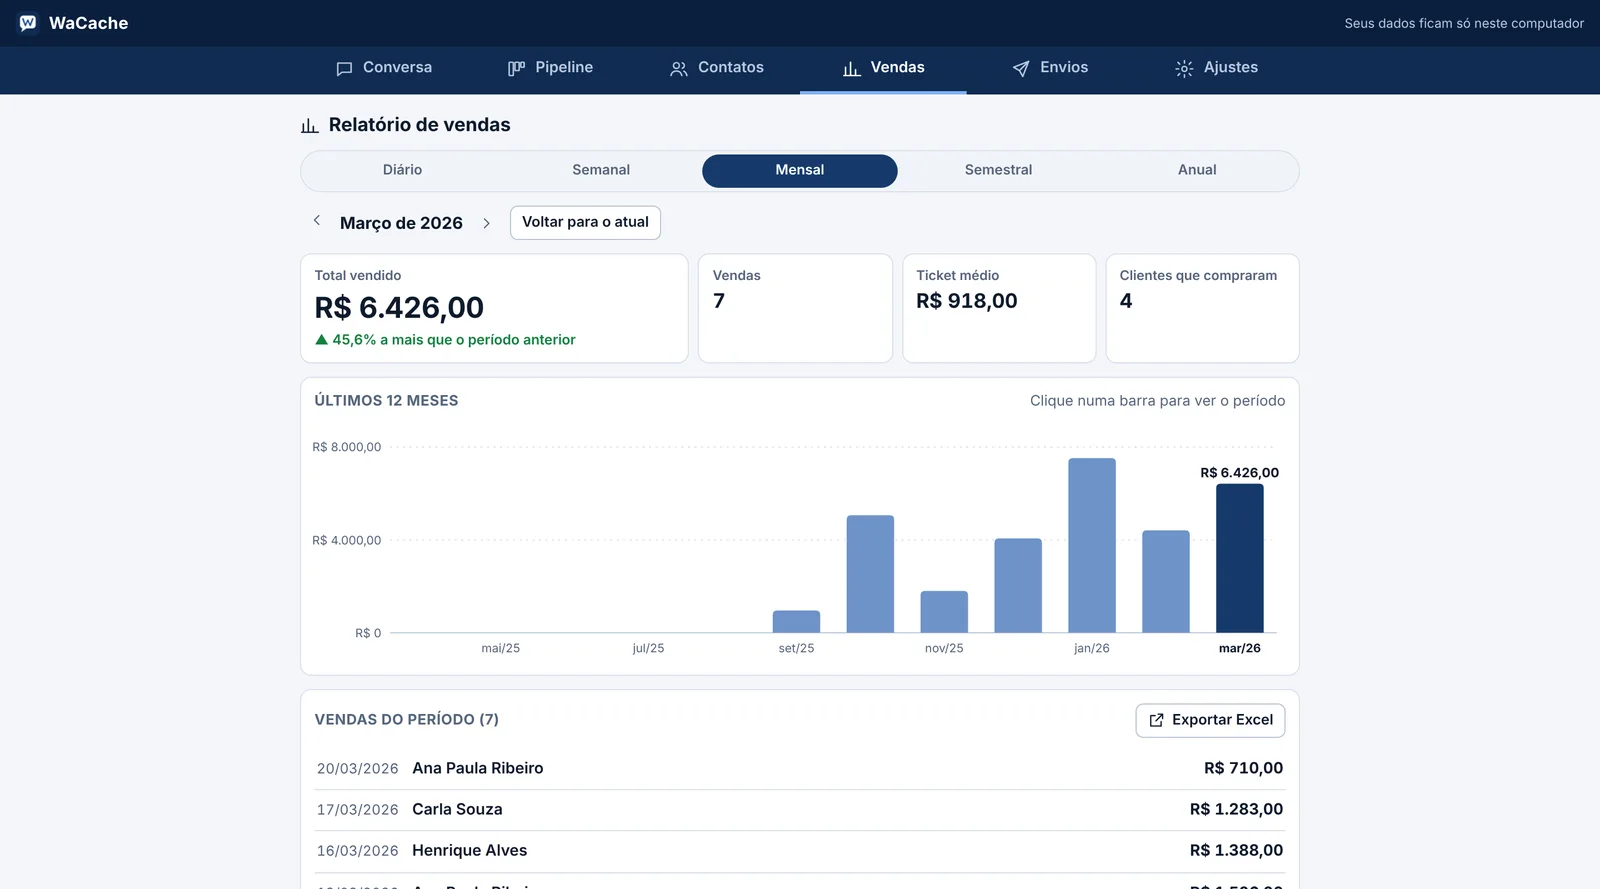Select the Mensal period option
The image size is (1600, 889).
point(800,170)
